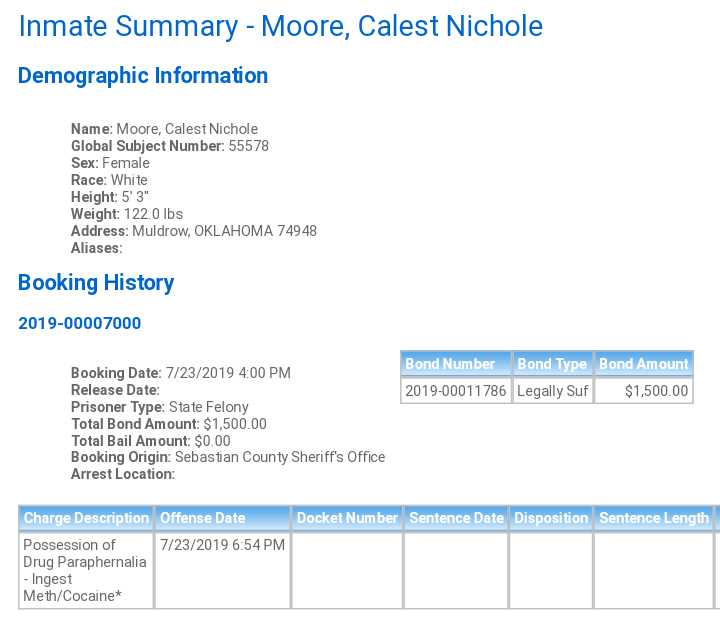
Task: Select the Demographic Information heading
Action: tap(143, 76)
